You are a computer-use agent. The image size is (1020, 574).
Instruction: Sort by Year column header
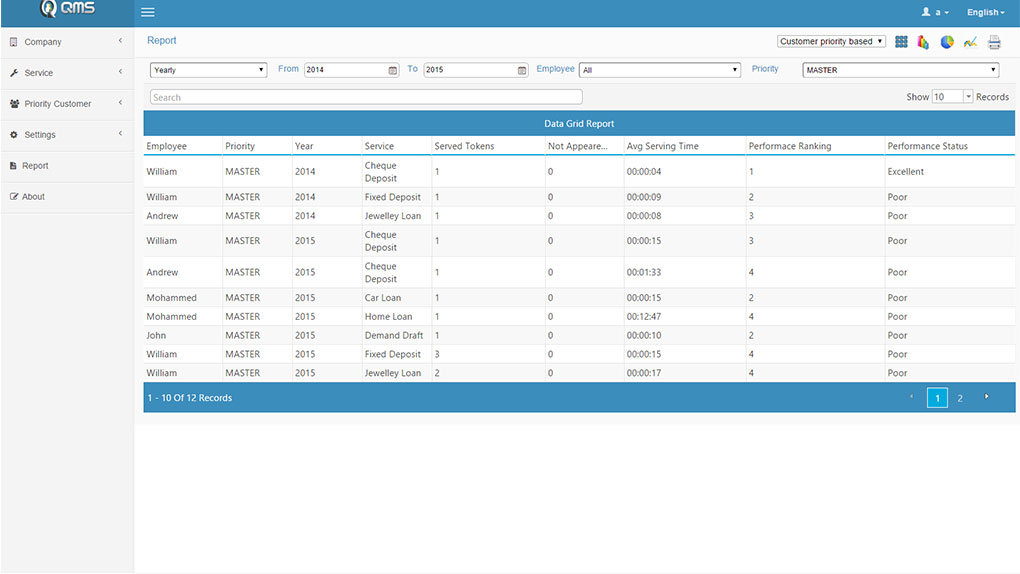pyautogui.click(x=304, y=146)
